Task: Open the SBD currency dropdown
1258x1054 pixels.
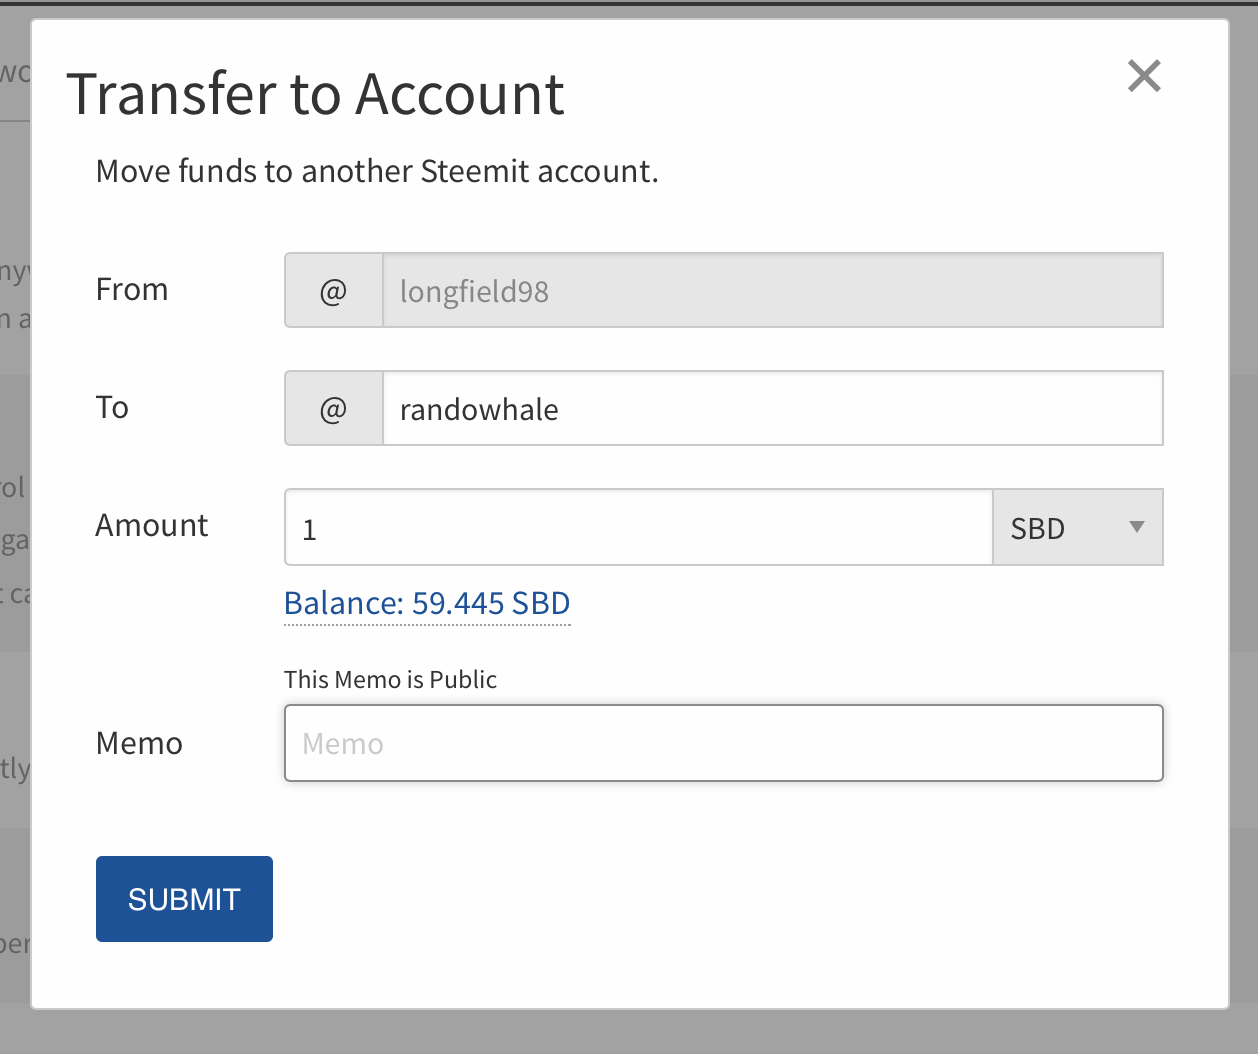Action: [x=1078, y=527]
